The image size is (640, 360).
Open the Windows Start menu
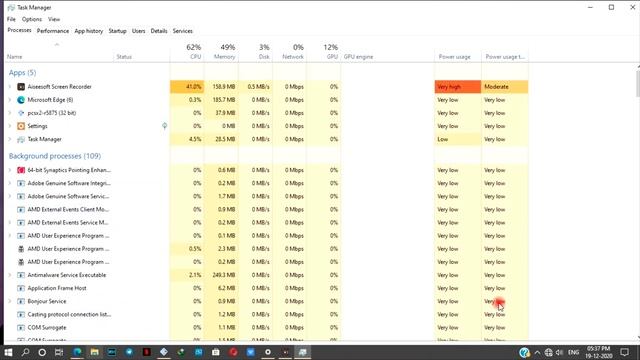[8, 352]
